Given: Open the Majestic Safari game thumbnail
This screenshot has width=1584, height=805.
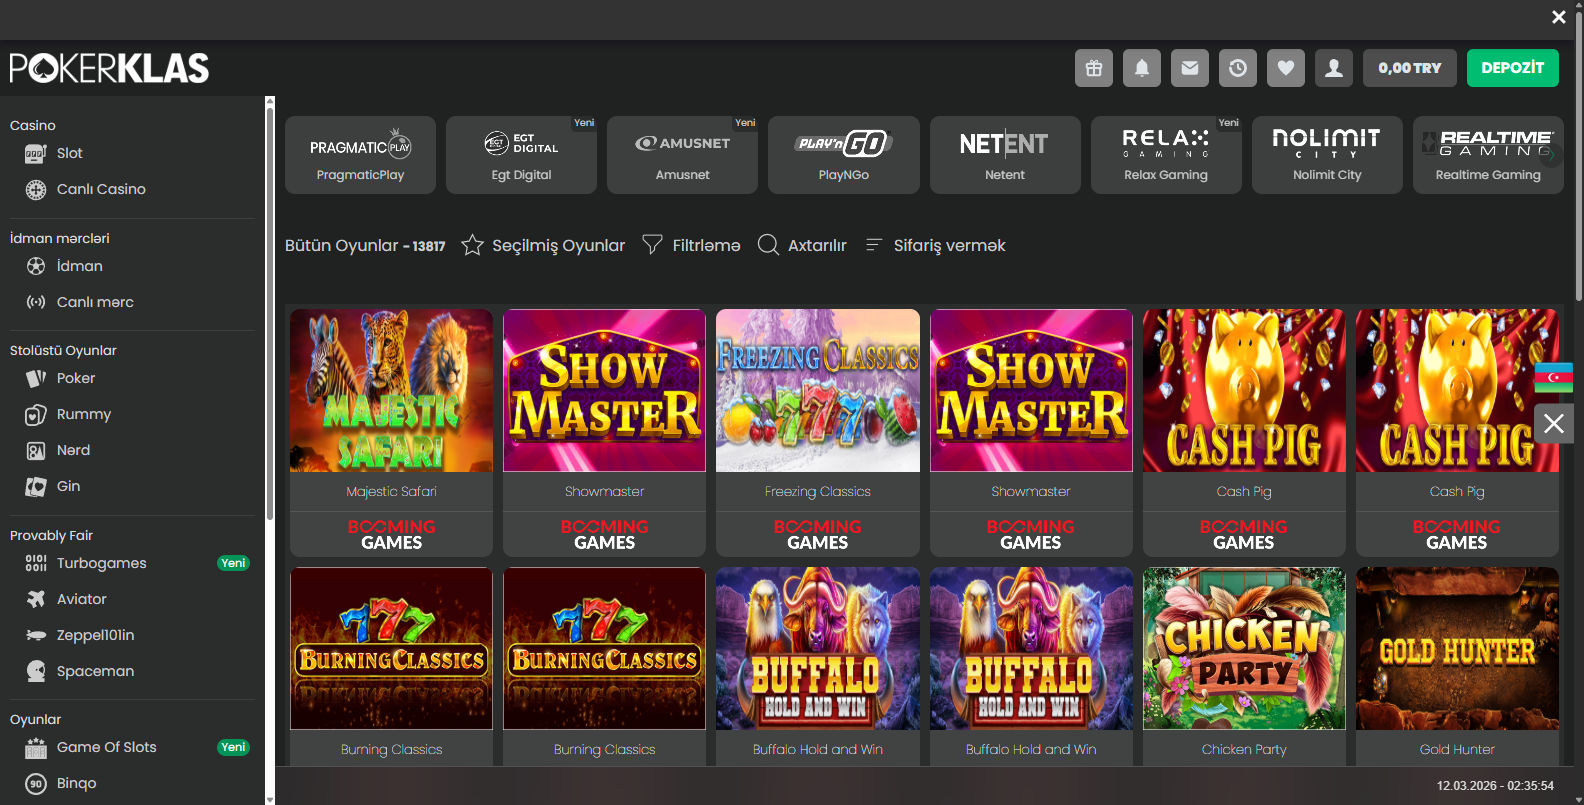Looking at the screenshot, I should 391,391.
